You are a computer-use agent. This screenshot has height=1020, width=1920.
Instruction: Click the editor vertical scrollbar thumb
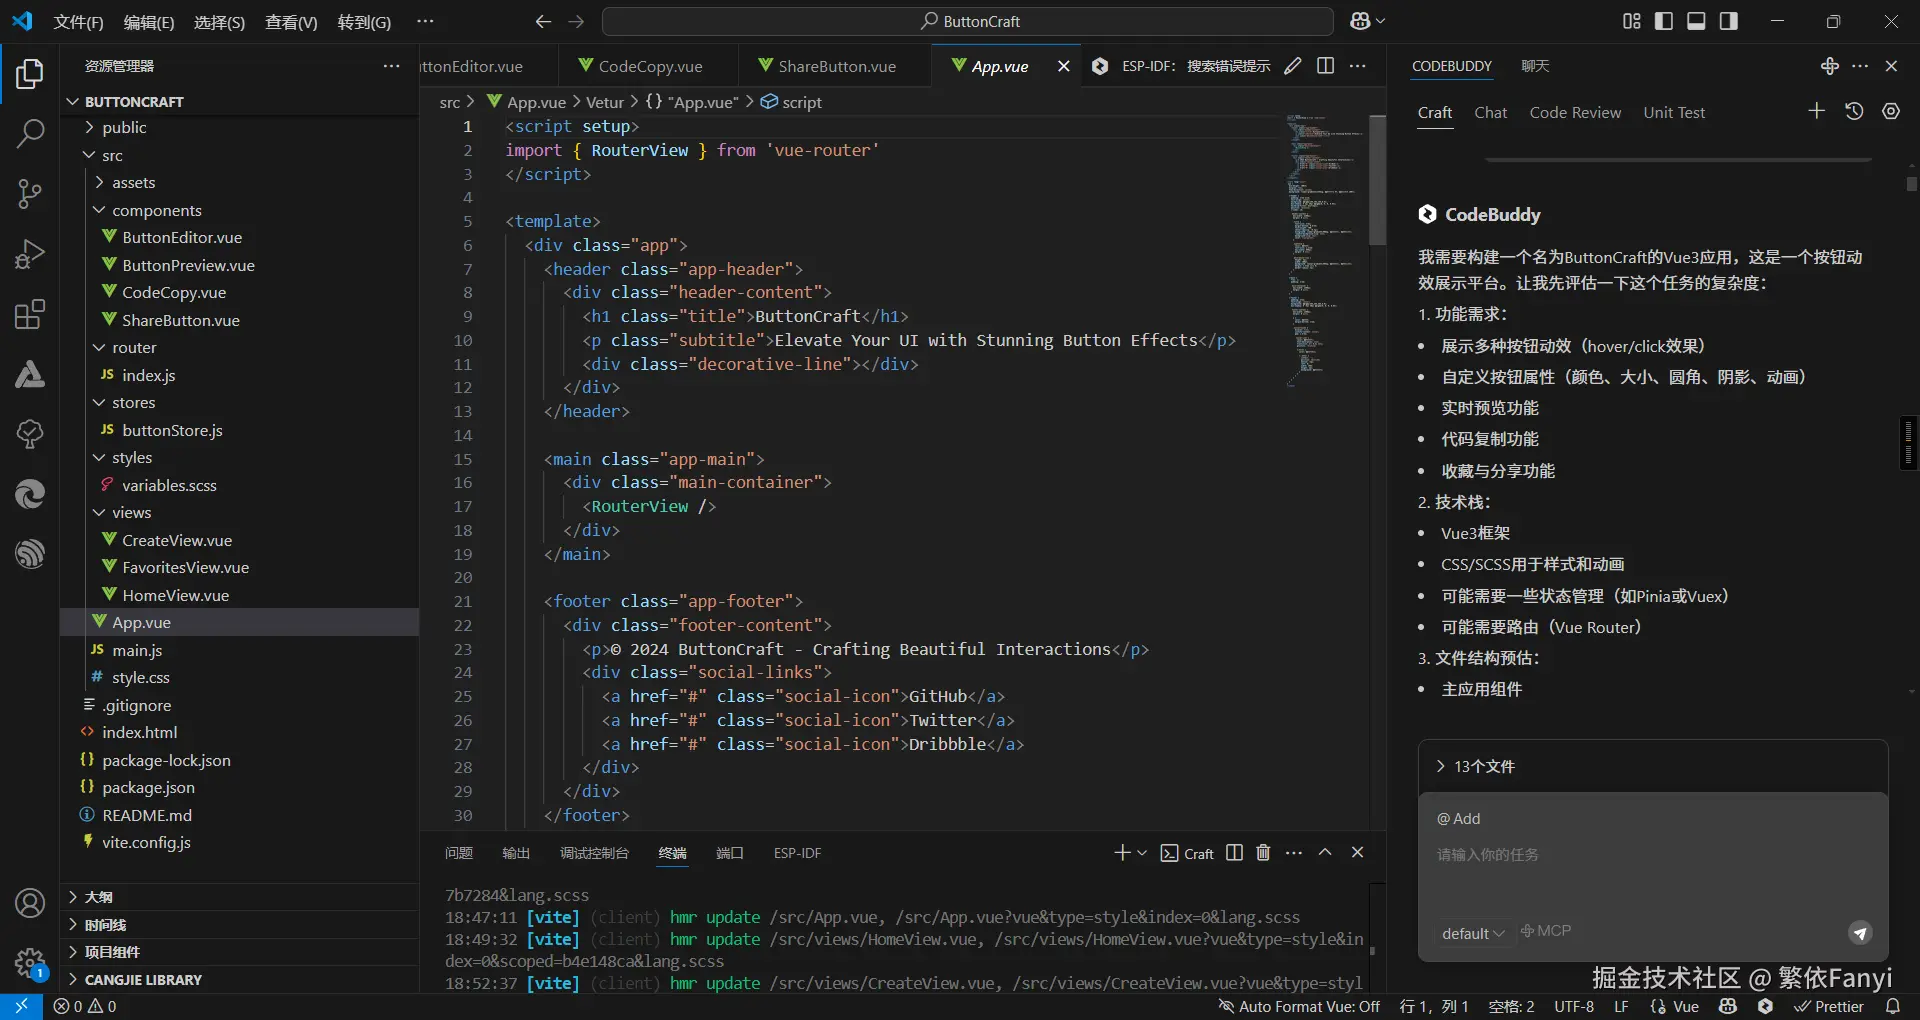pos(1377,180)
